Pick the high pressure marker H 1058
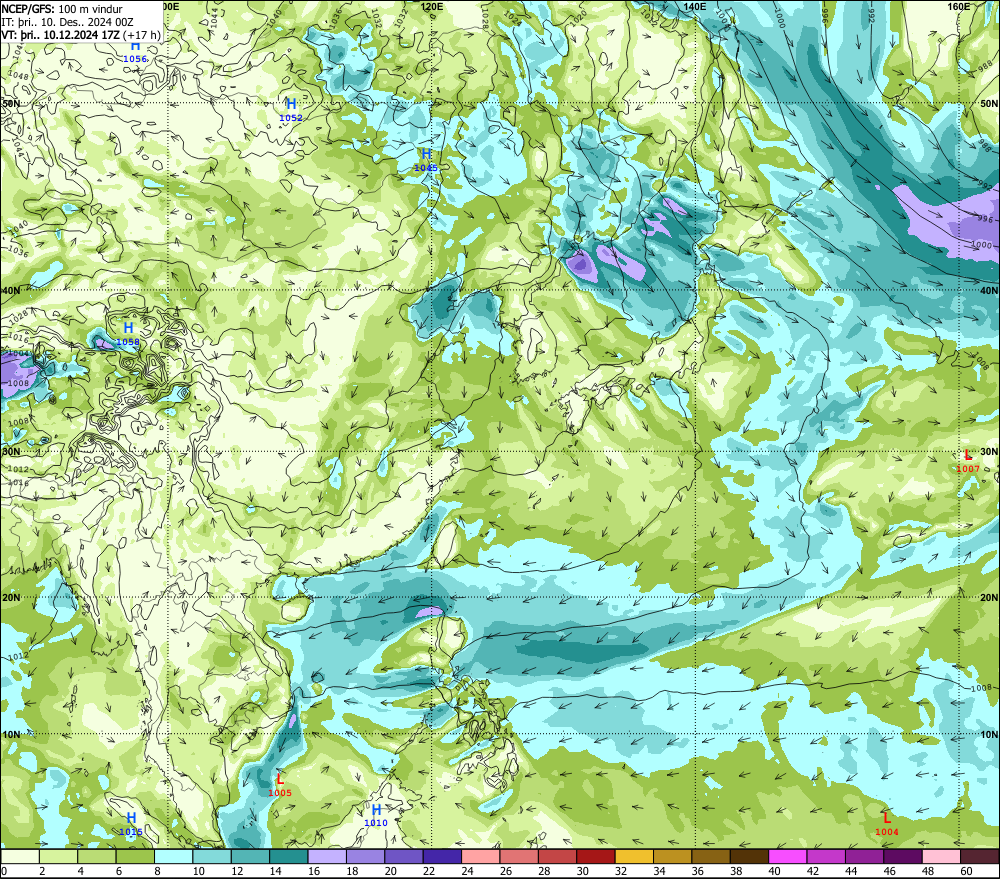 pyautogui.click(x=128, y=334)
